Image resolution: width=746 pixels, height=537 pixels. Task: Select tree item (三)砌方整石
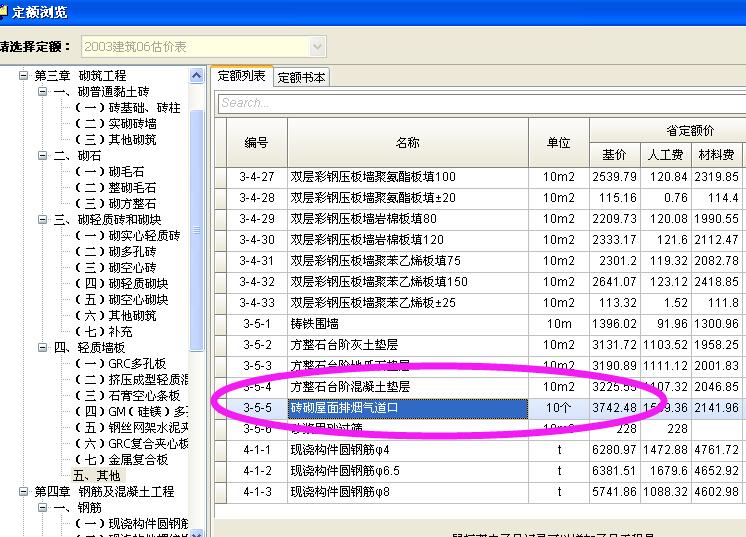click(x=116, y=204)
